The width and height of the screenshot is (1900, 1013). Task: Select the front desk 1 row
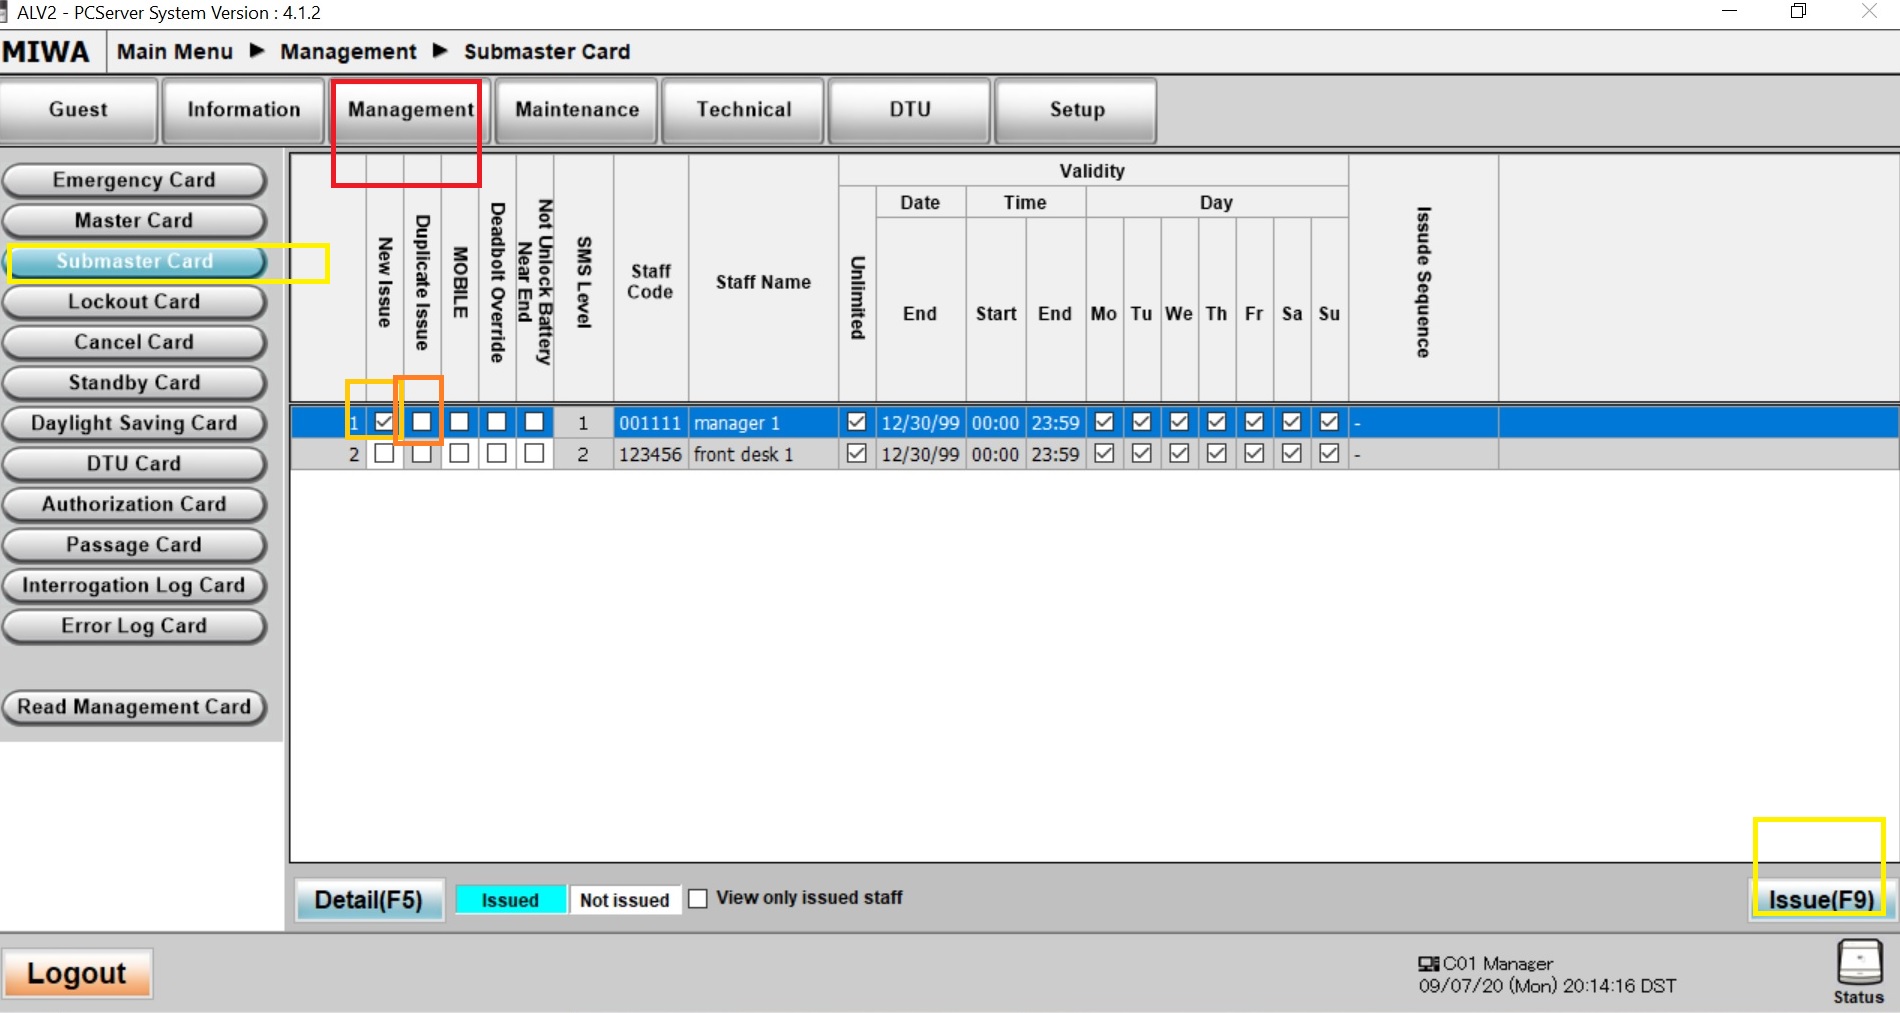(x=743, y=455)
